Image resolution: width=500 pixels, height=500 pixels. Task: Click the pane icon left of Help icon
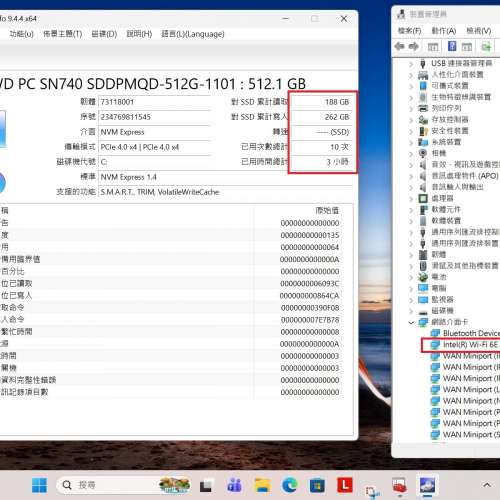click(433, 47)
